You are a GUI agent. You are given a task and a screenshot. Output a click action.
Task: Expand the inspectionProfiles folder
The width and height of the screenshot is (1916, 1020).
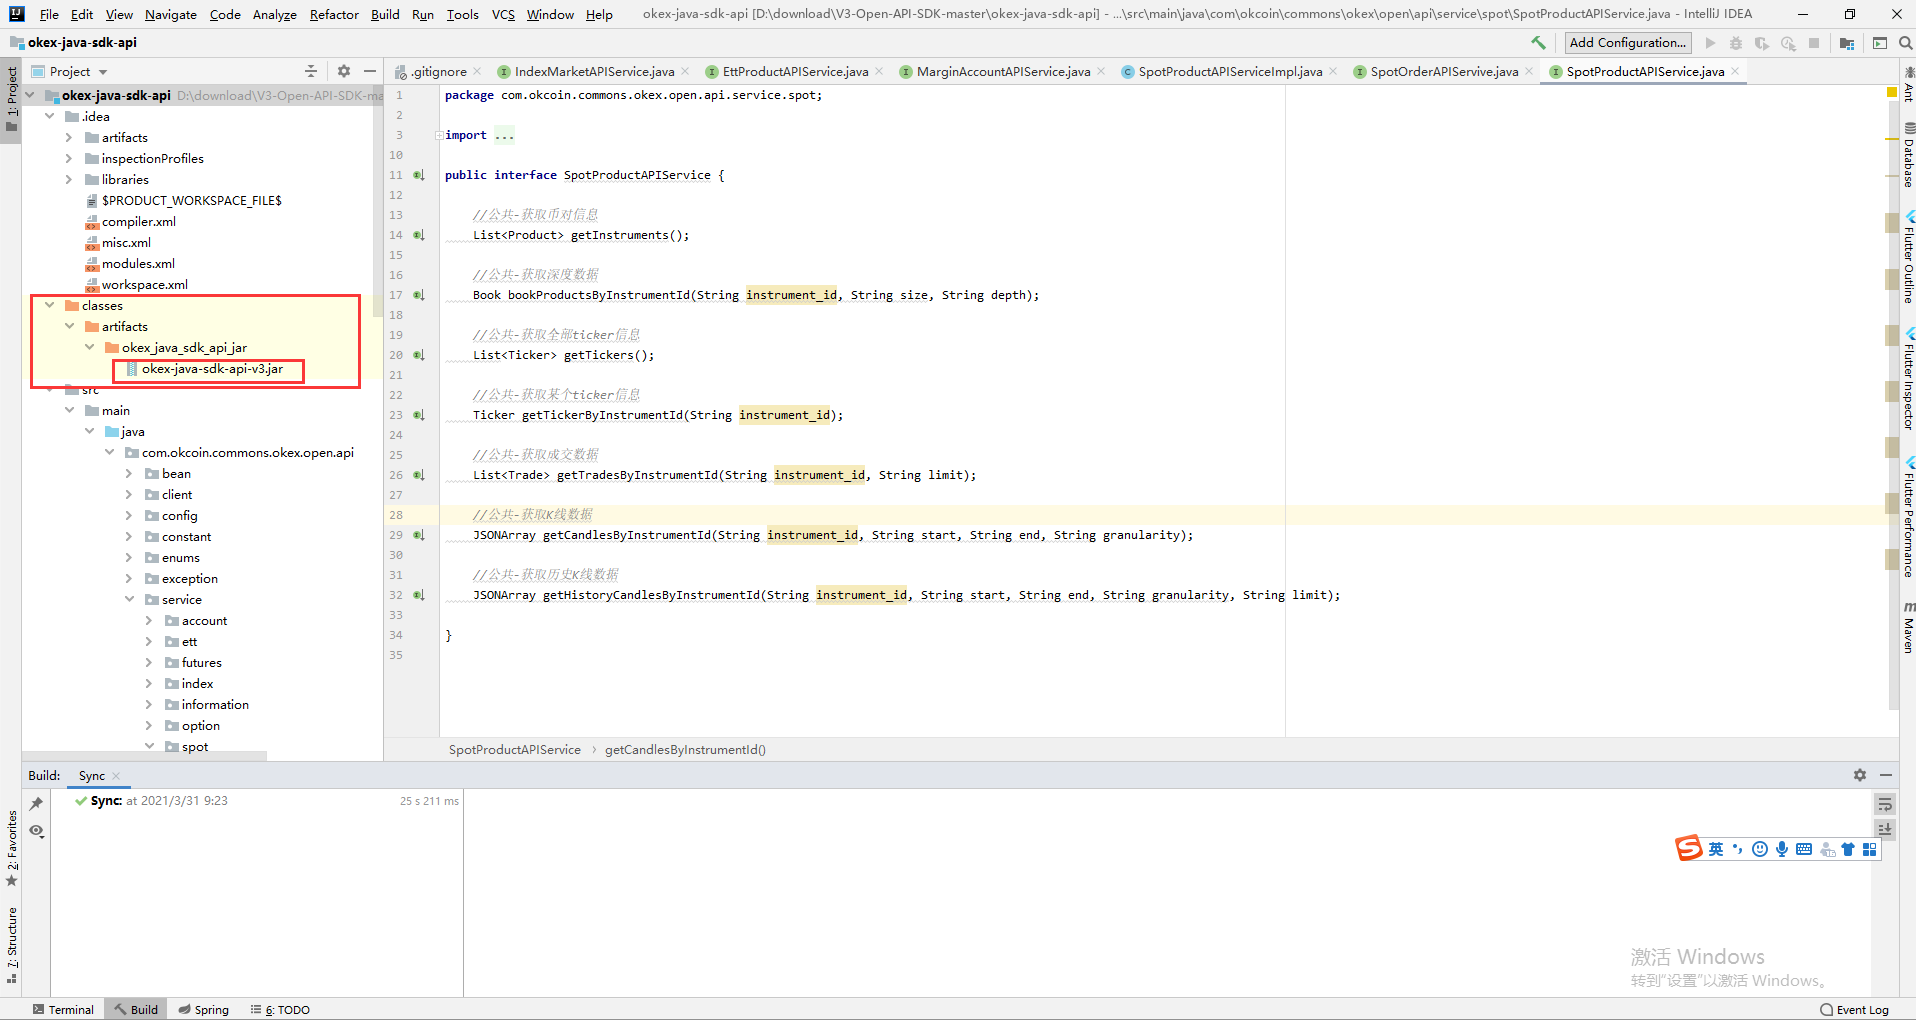pyautogui.click(x=69, y=158)
